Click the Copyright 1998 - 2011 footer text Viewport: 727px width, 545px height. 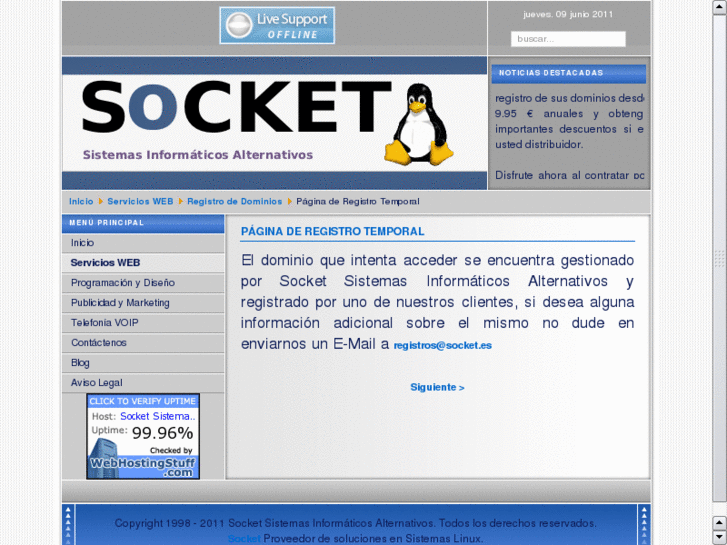tap(355, 523)
